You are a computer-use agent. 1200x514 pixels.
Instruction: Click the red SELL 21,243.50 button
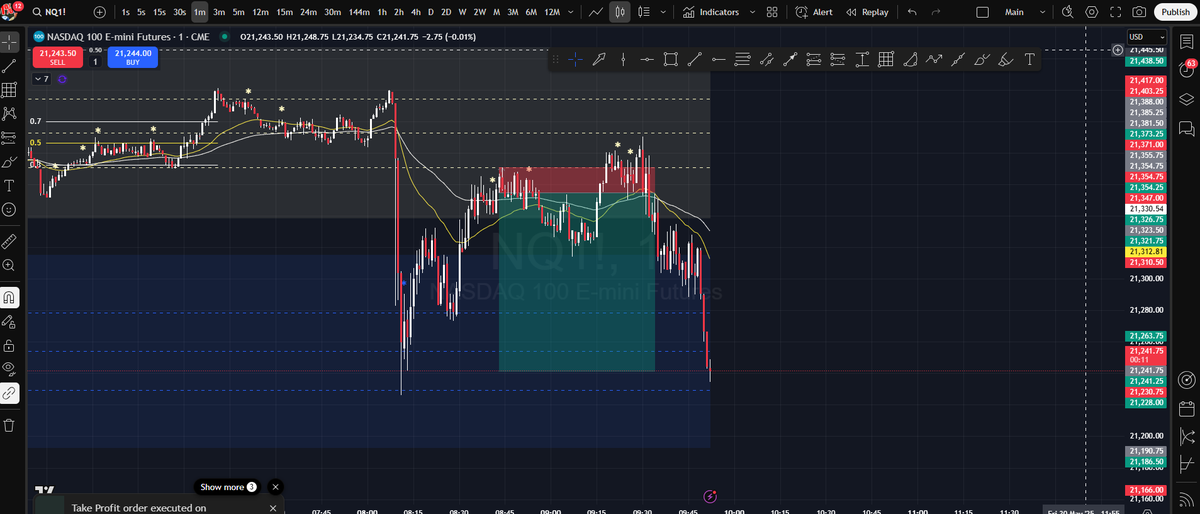58,56
